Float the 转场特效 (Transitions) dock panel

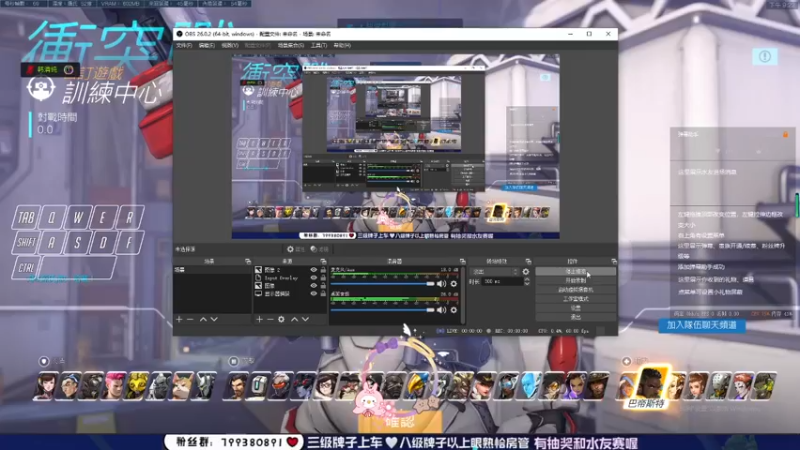pos(528,261)
